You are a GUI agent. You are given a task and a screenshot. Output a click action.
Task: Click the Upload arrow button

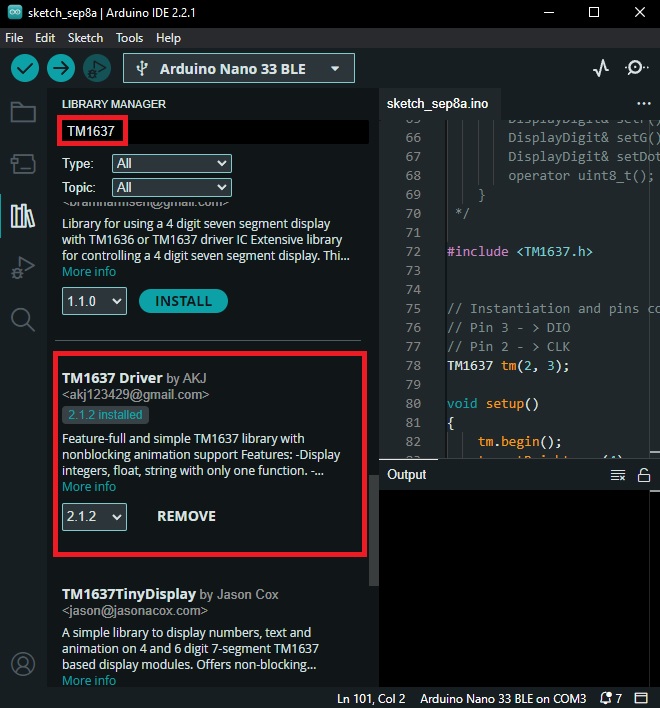[x=61, y=68]
